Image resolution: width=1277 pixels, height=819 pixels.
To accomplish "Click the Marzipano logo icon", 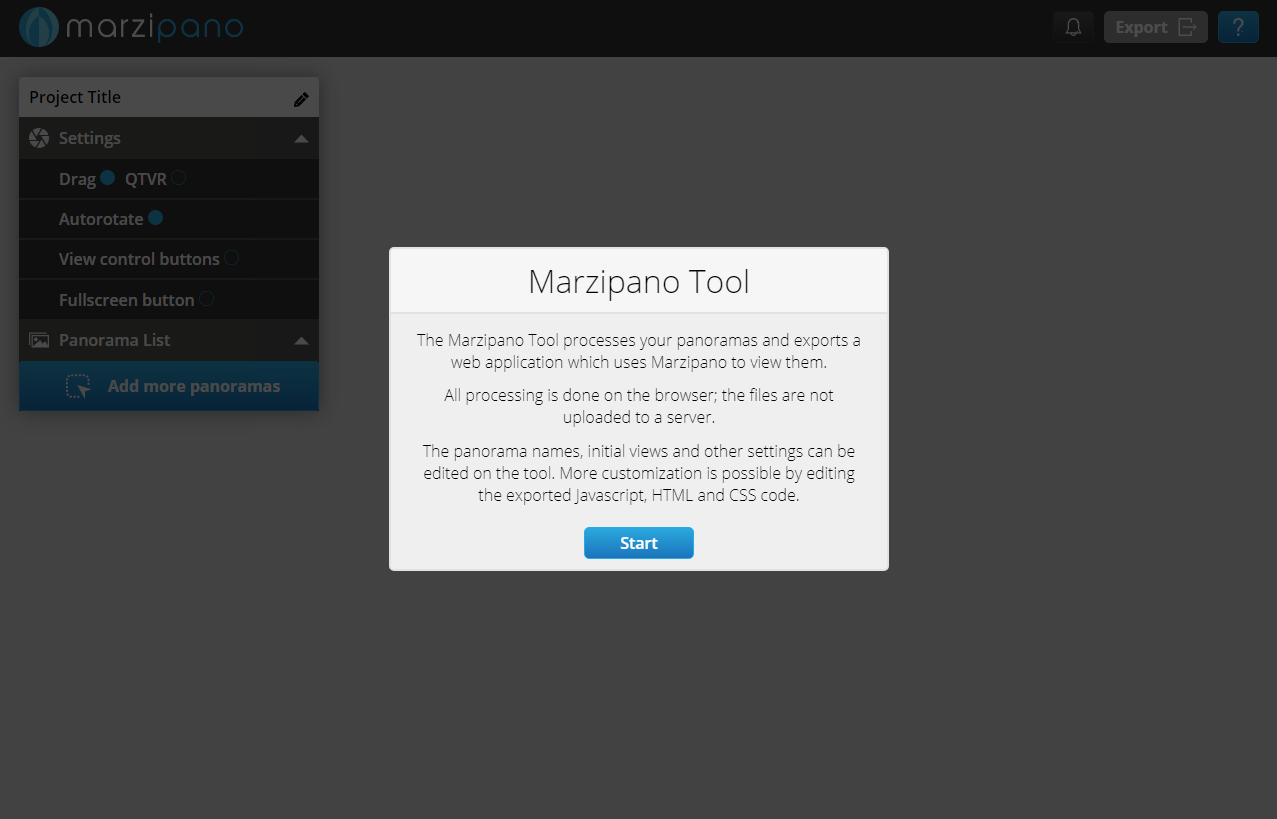I will click(38, 28).
